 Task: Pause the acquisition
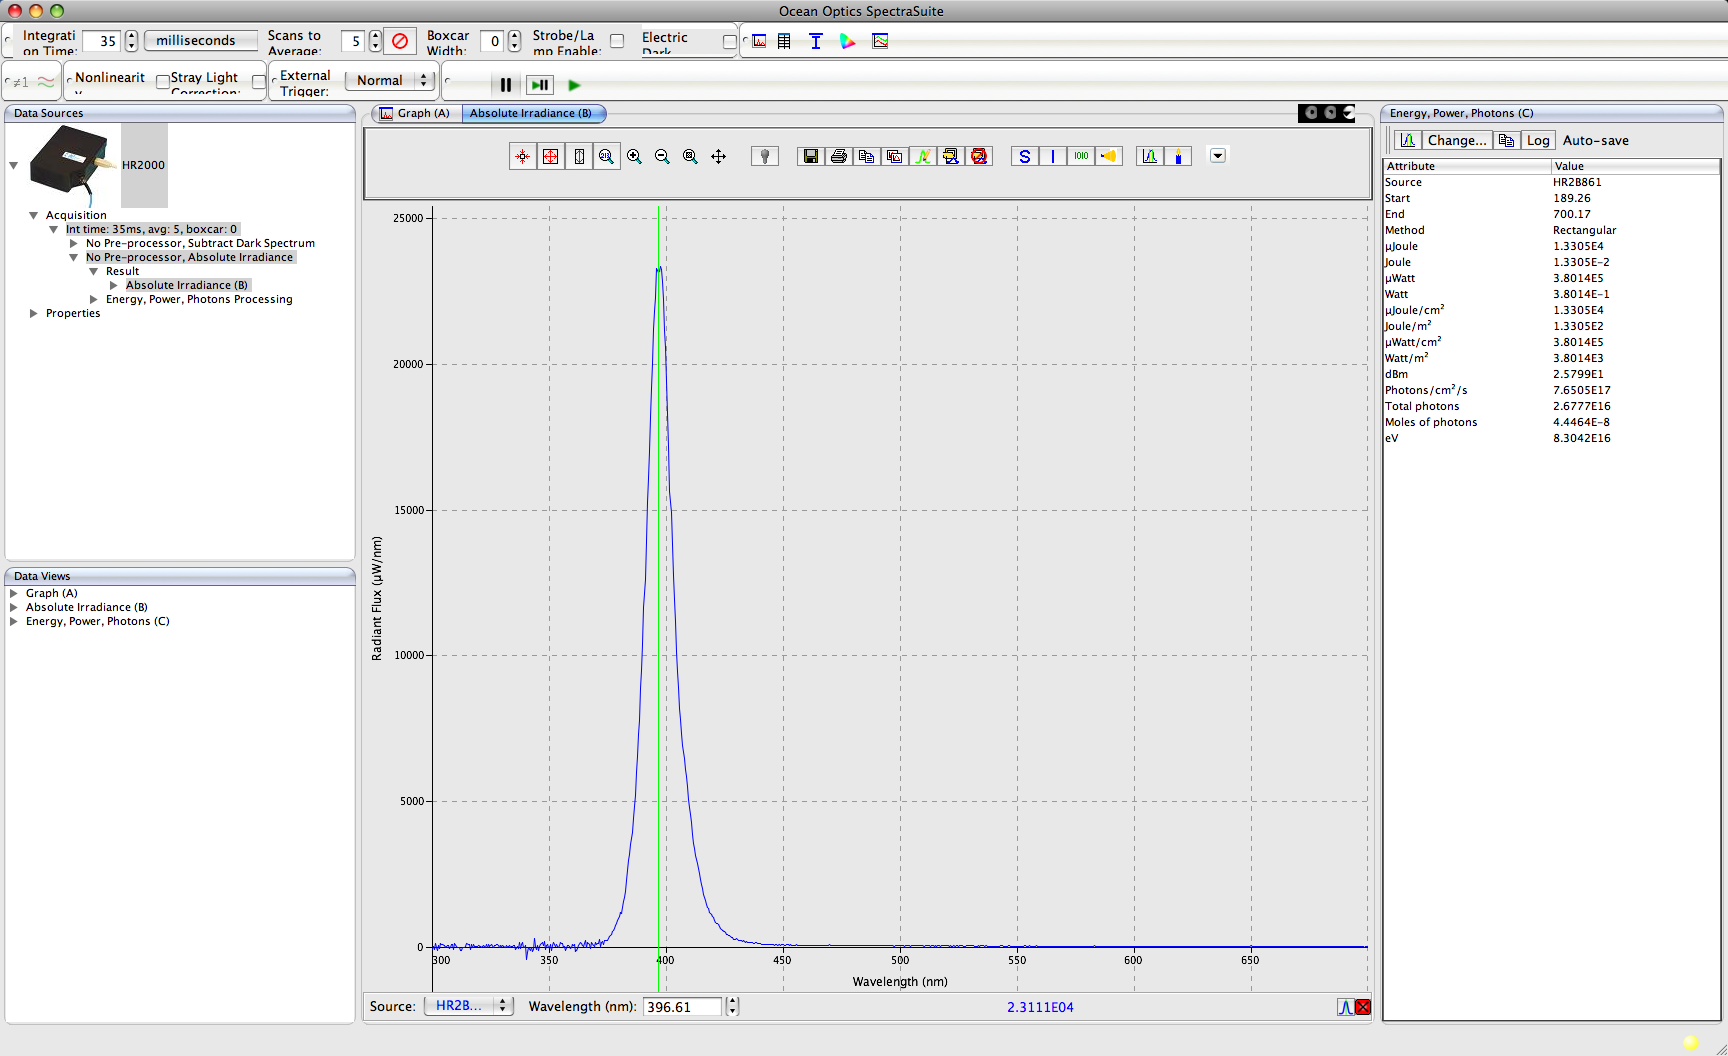506,85
